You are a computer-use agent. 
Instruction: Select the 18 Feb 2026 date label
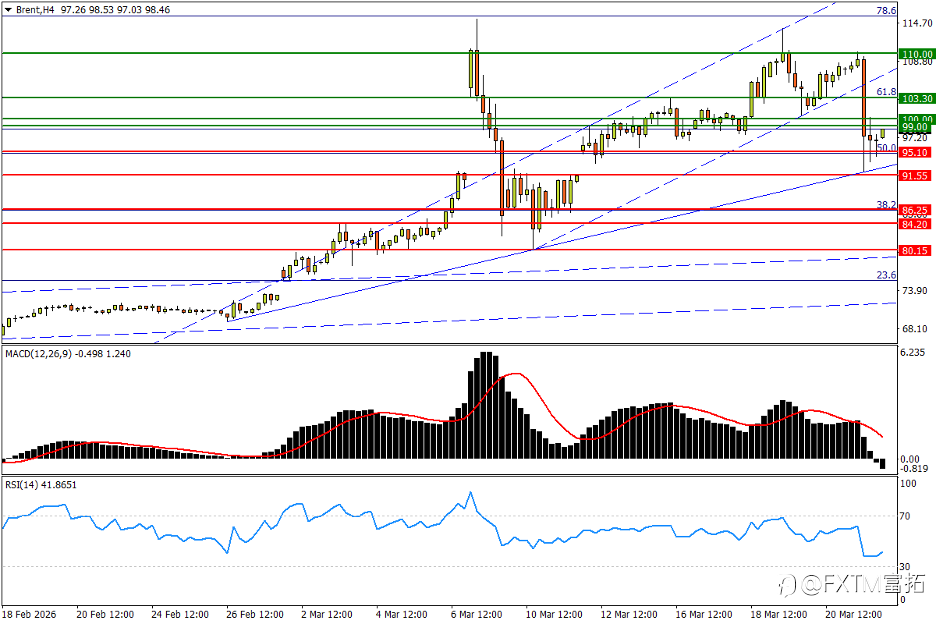tap(29, 614)
